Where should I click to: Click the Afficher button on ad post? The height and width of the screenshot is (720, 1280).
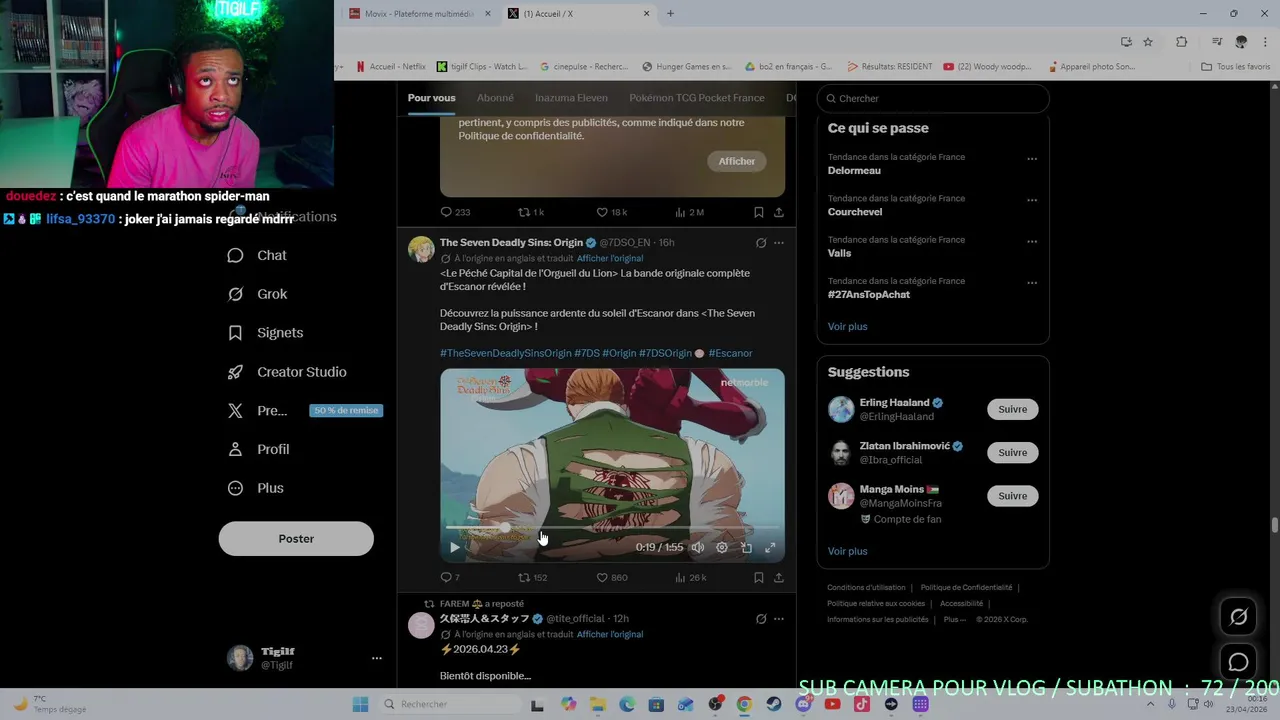click(737, 161)
